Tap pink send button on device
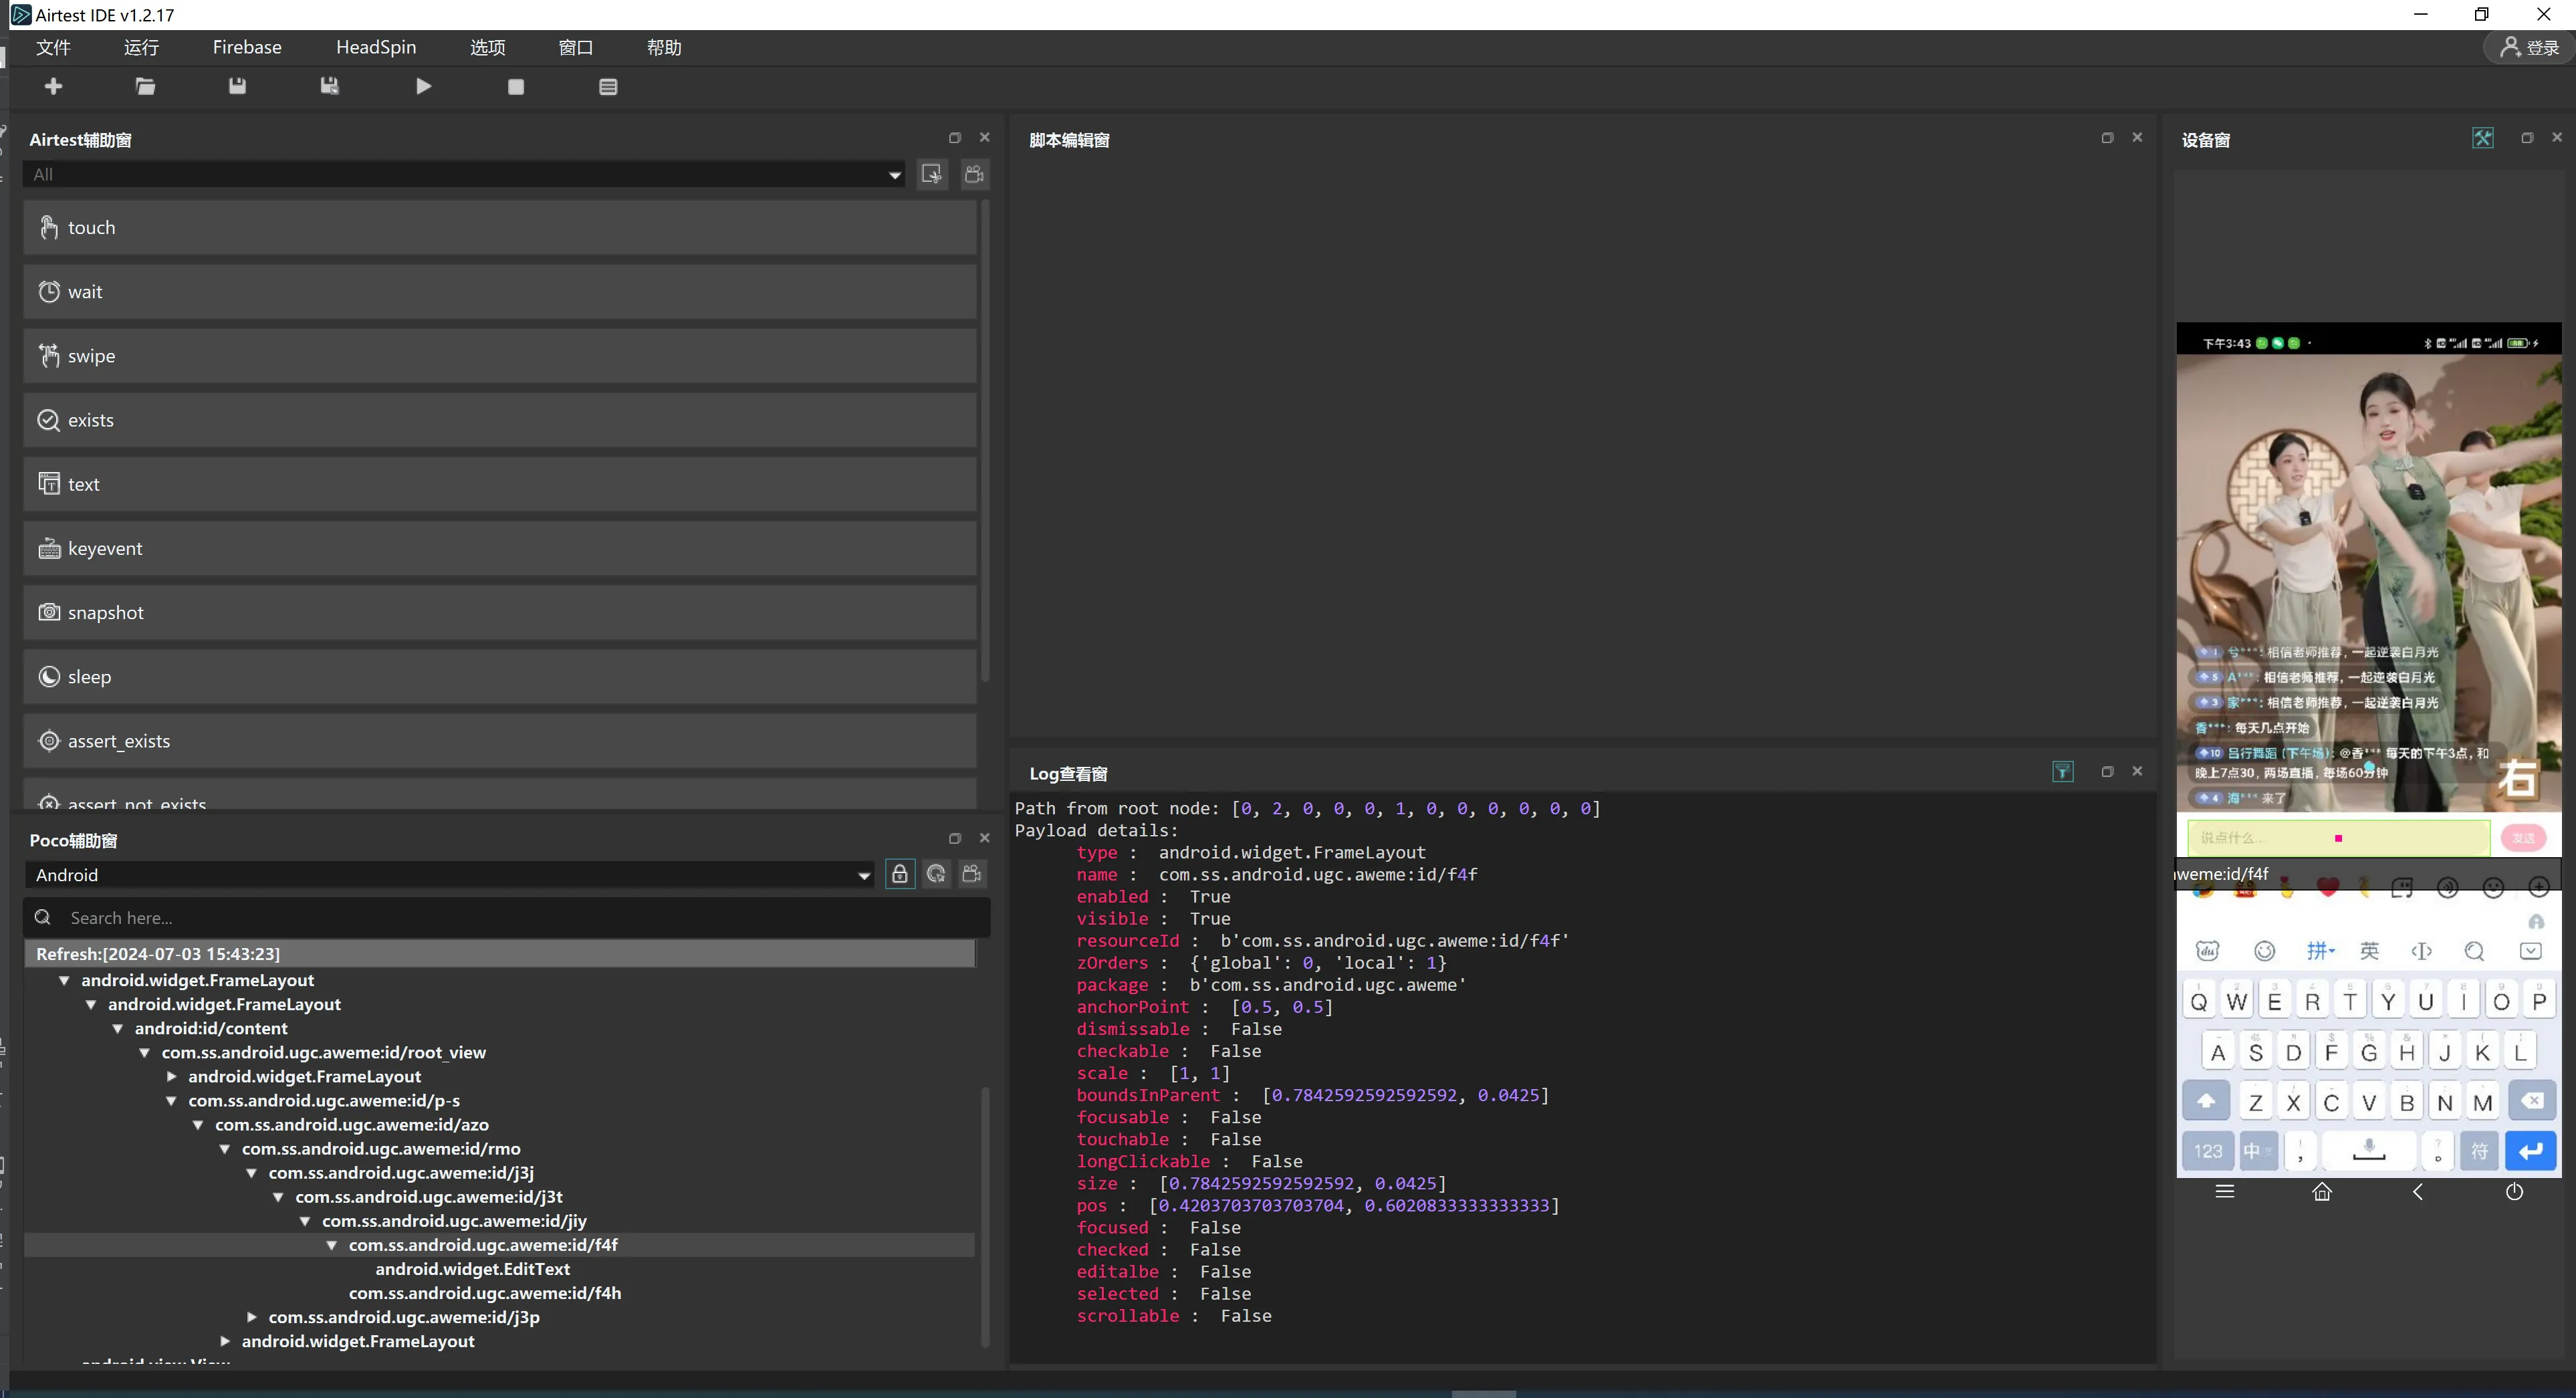This screenshot has height=1398, width=2576. tap(2524, 838)
